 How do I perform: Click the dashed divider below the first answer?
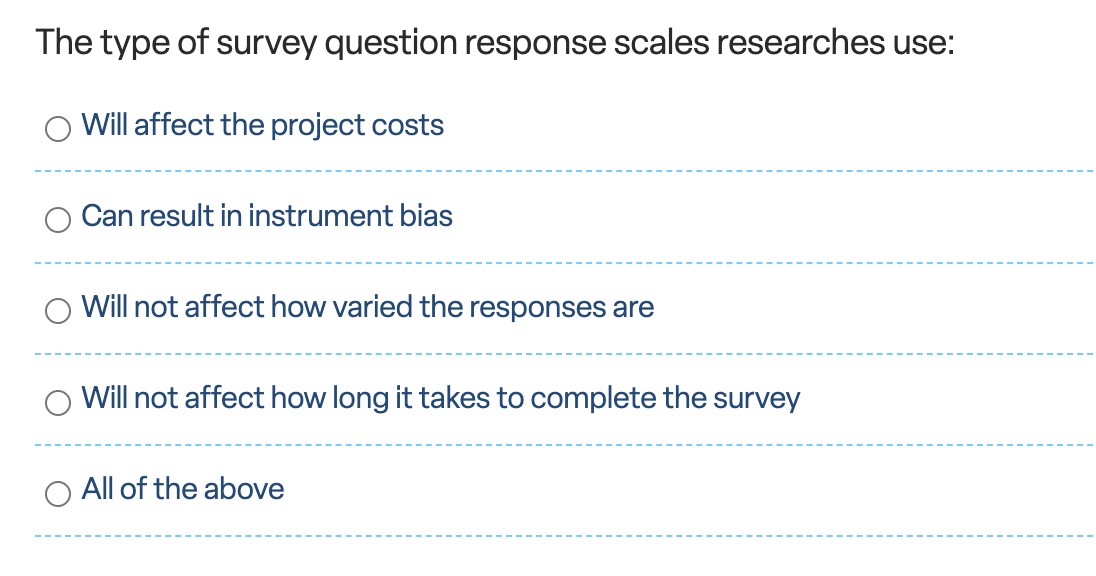click(x=548, y=172)
